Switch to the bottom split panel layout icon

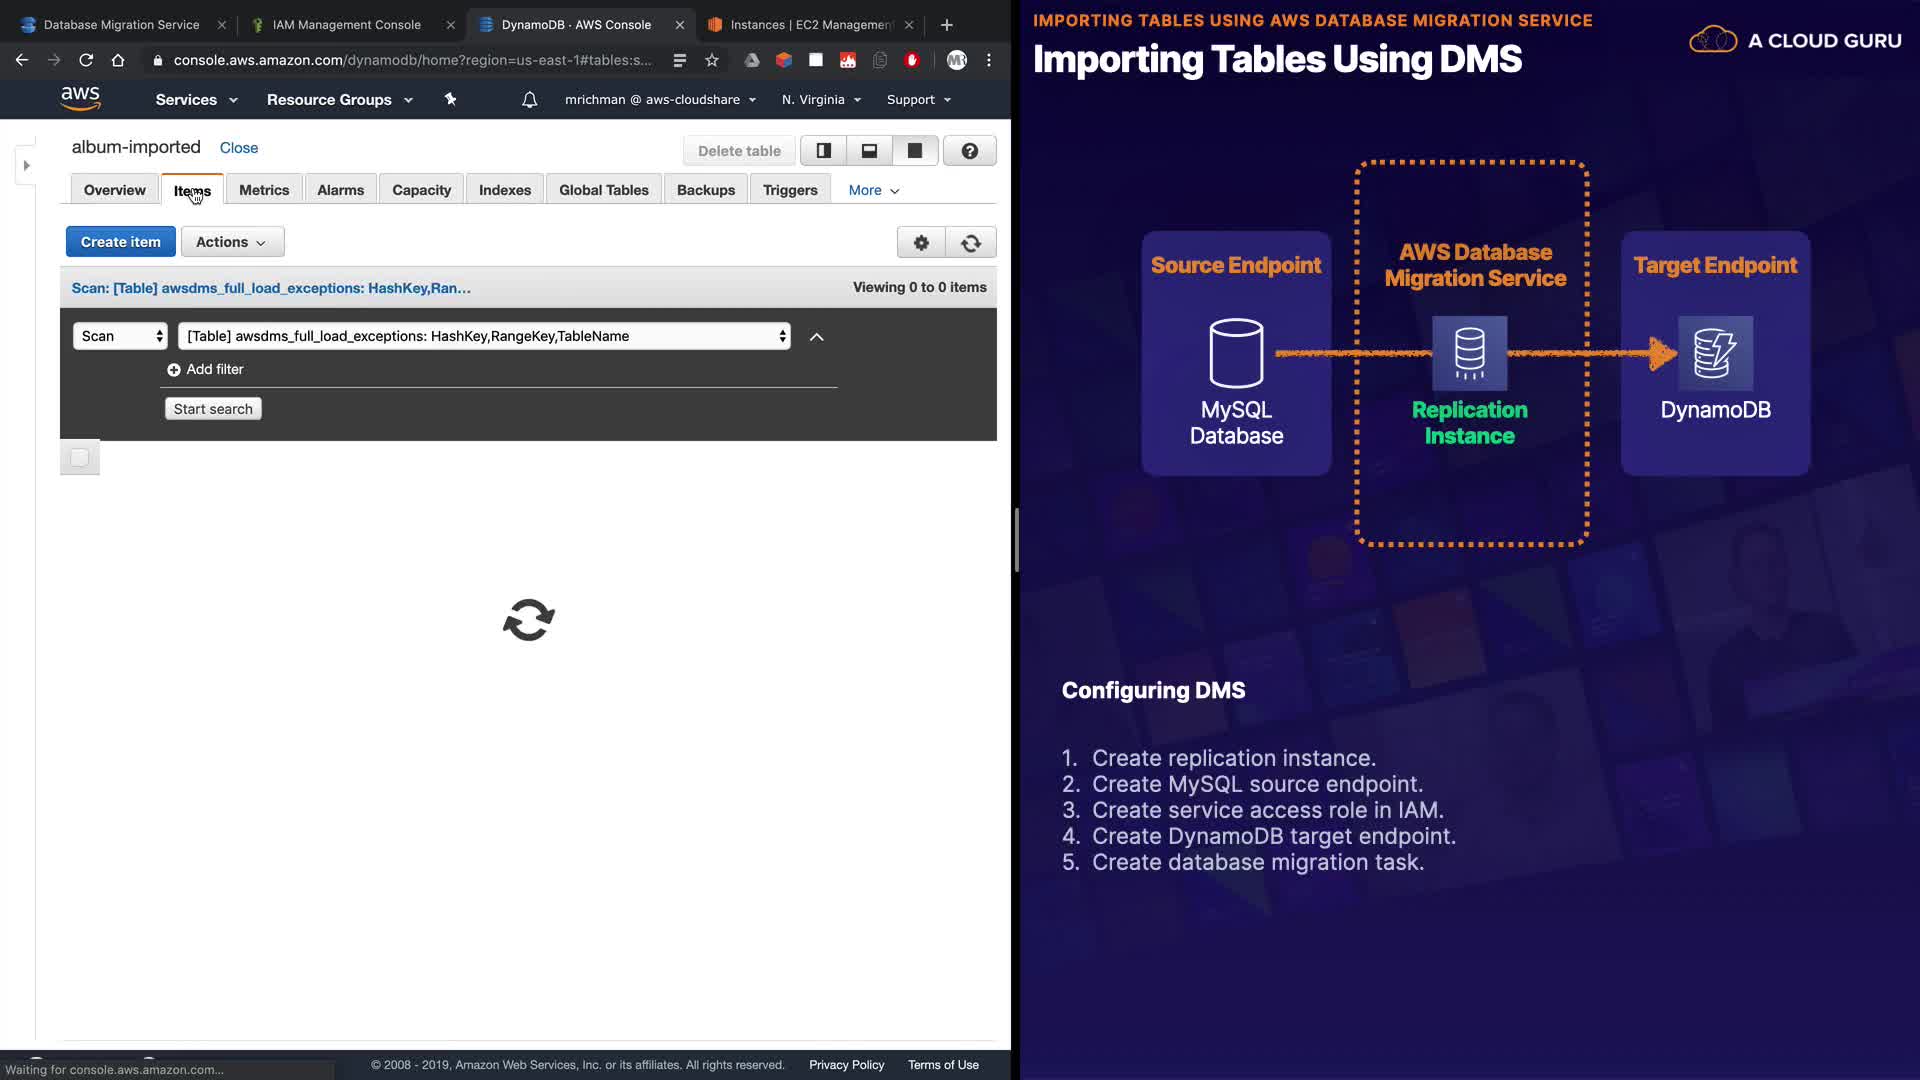coord(869,151)
